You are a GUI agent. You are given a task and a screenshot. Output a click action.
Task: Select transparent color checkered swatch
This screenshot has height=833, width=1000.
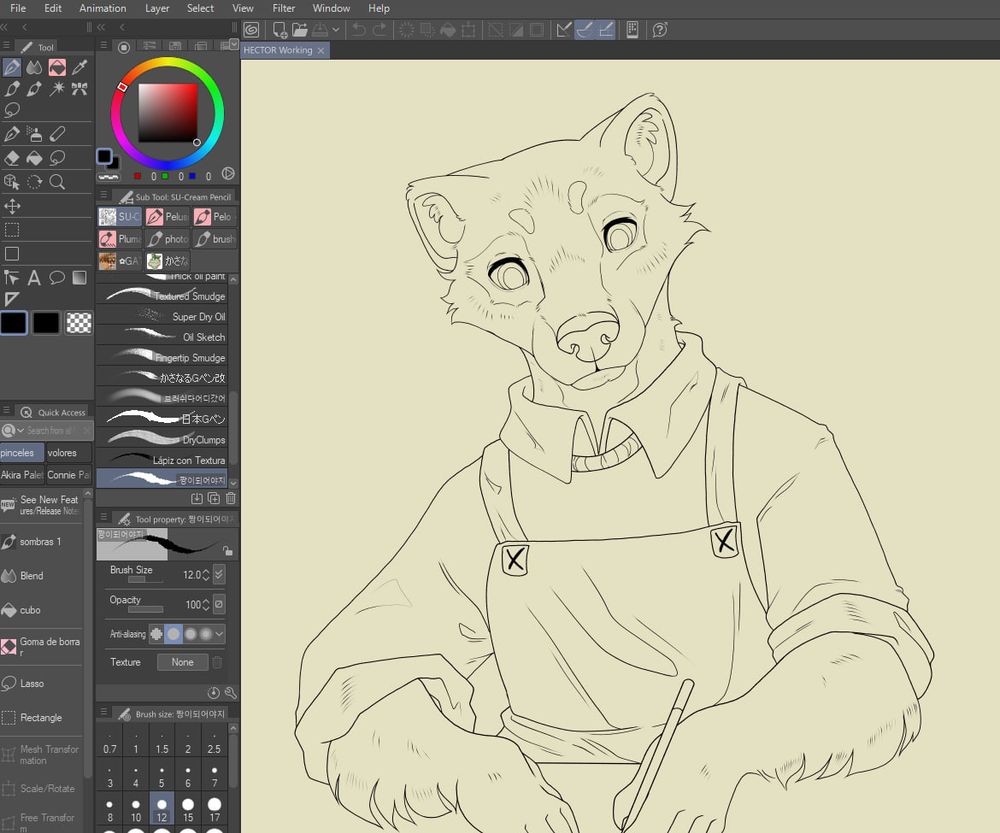click(x=79, y=323)
